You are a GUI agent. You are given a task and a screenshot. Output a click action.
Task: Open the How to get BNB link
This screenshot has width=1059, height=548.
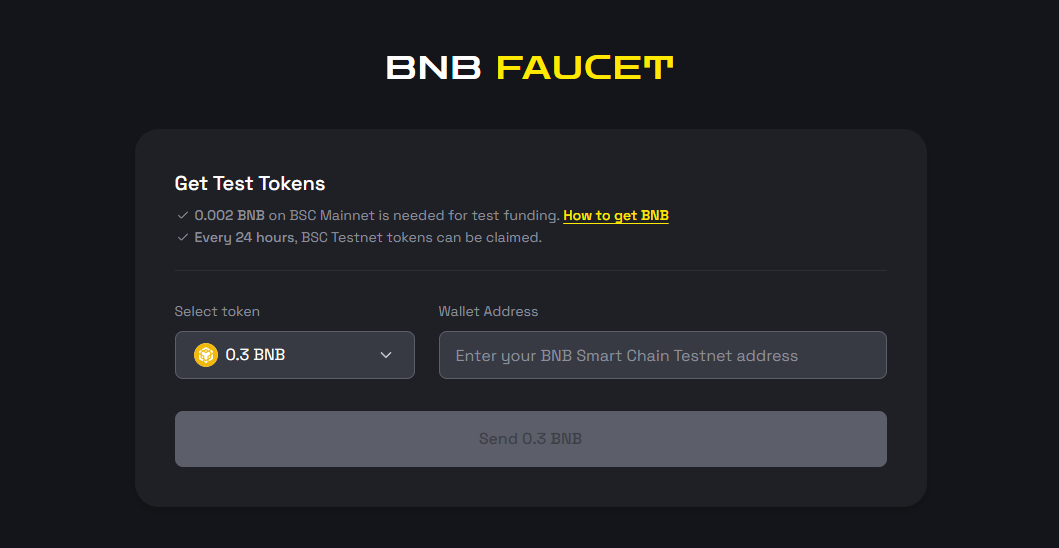tap(616, 215)
